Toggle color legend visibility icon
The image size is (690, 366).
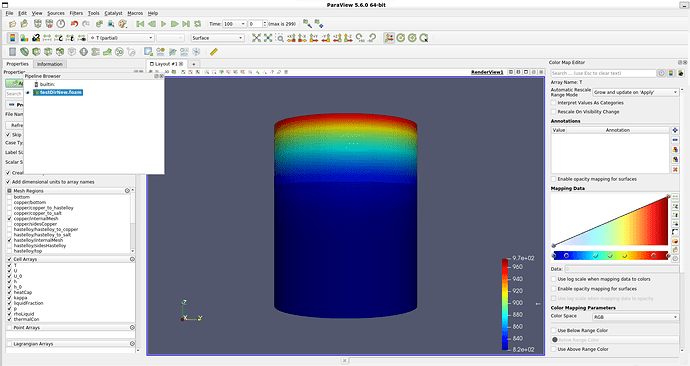pos(12,38)
